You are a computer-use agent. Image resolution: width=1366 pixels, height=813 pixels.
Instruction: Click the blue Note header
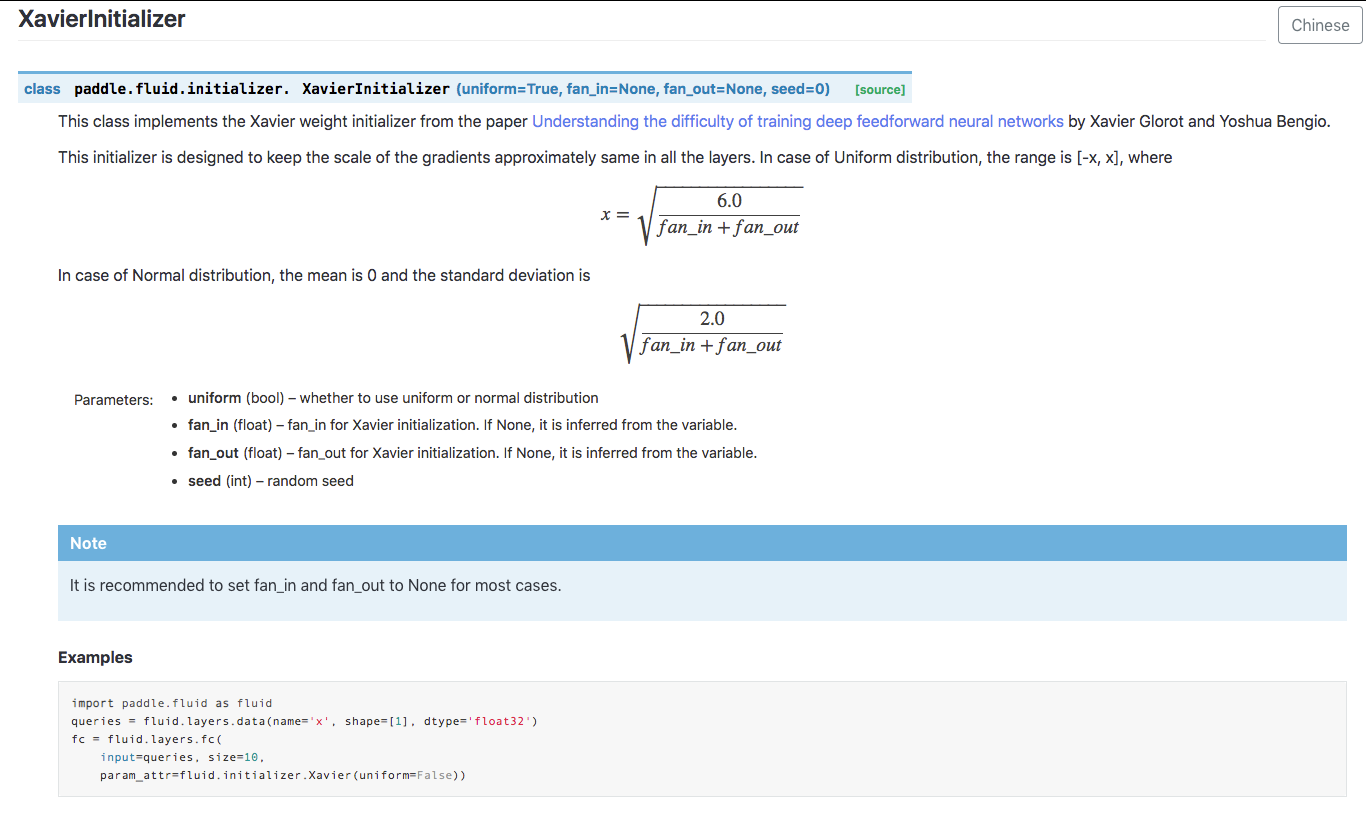[702, 543]
